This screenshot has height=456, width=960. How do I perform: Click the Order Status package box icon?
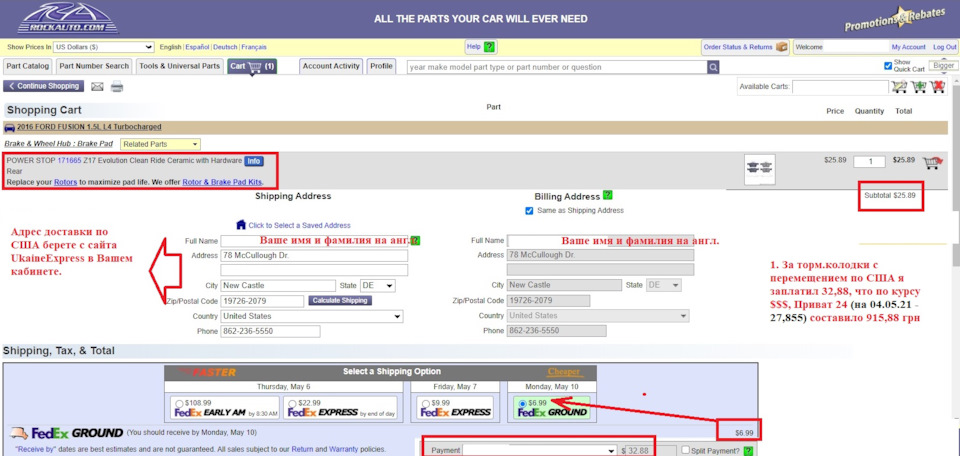click(x=782, y=47)
